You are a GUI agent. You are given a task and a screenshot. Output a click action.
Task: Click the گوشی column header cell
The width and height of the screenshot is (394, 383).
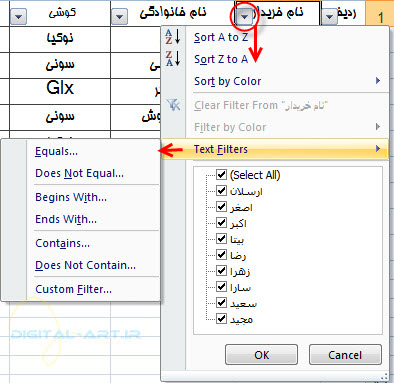click(60, 13)
